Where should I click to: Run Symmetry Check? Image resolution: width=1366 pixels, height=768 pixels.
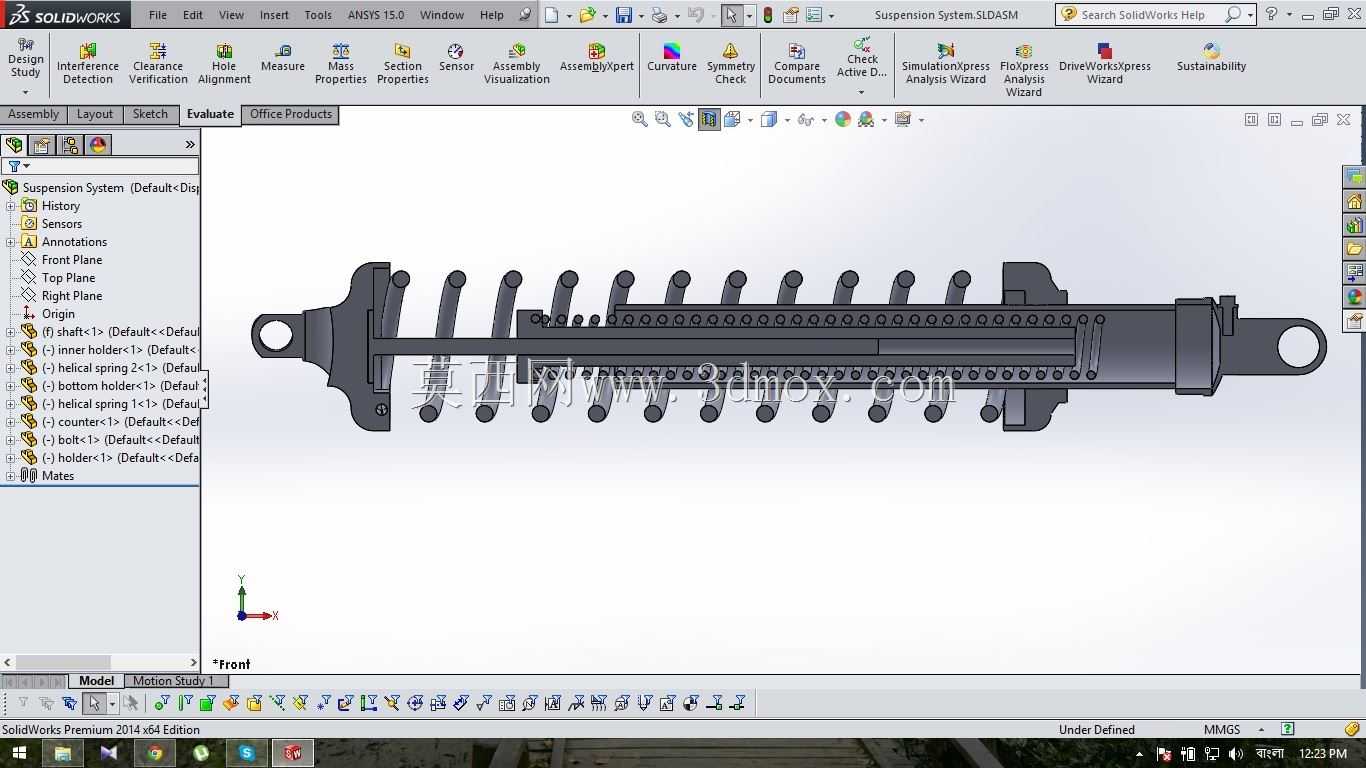(731, 64)
